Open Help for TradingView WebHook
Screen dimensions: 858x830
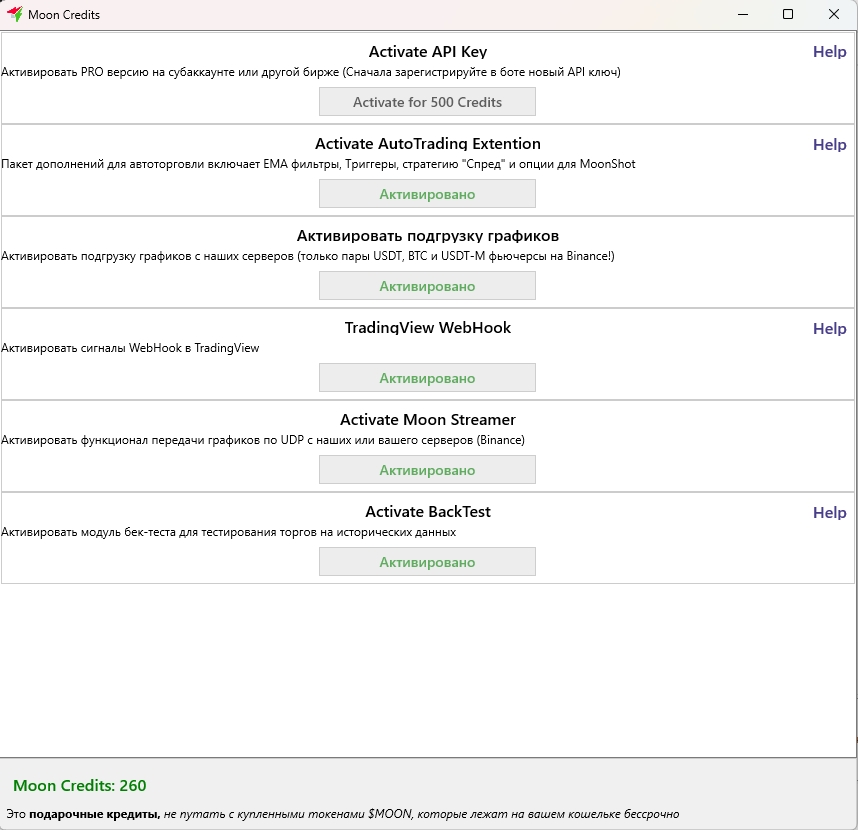coord(829,328)
